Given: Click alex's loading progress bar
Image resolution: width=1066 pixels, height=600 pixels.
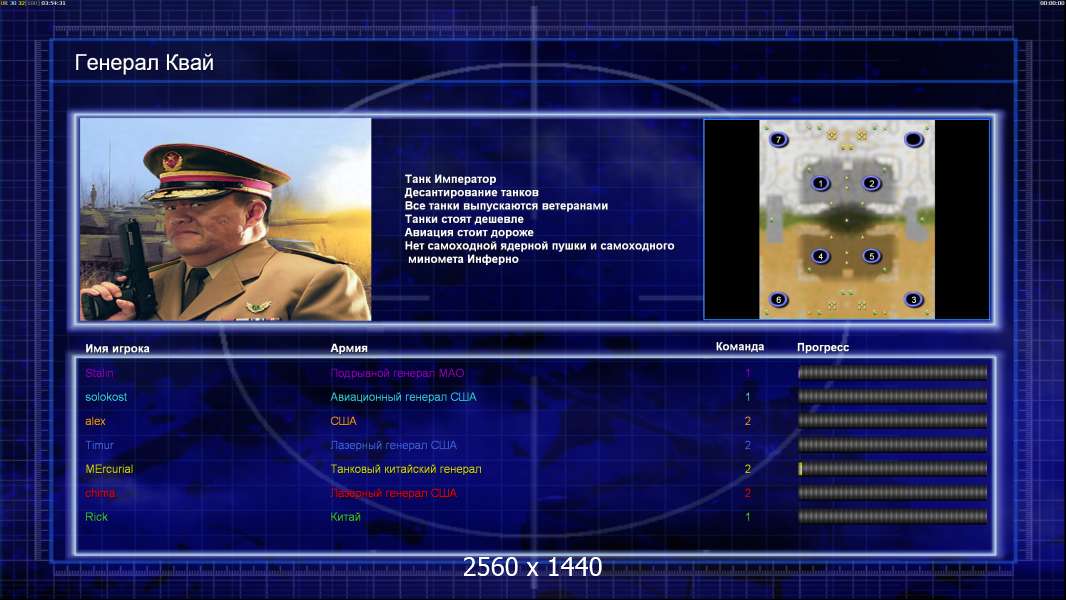Looking at the screenshot, I should (893, 421).
